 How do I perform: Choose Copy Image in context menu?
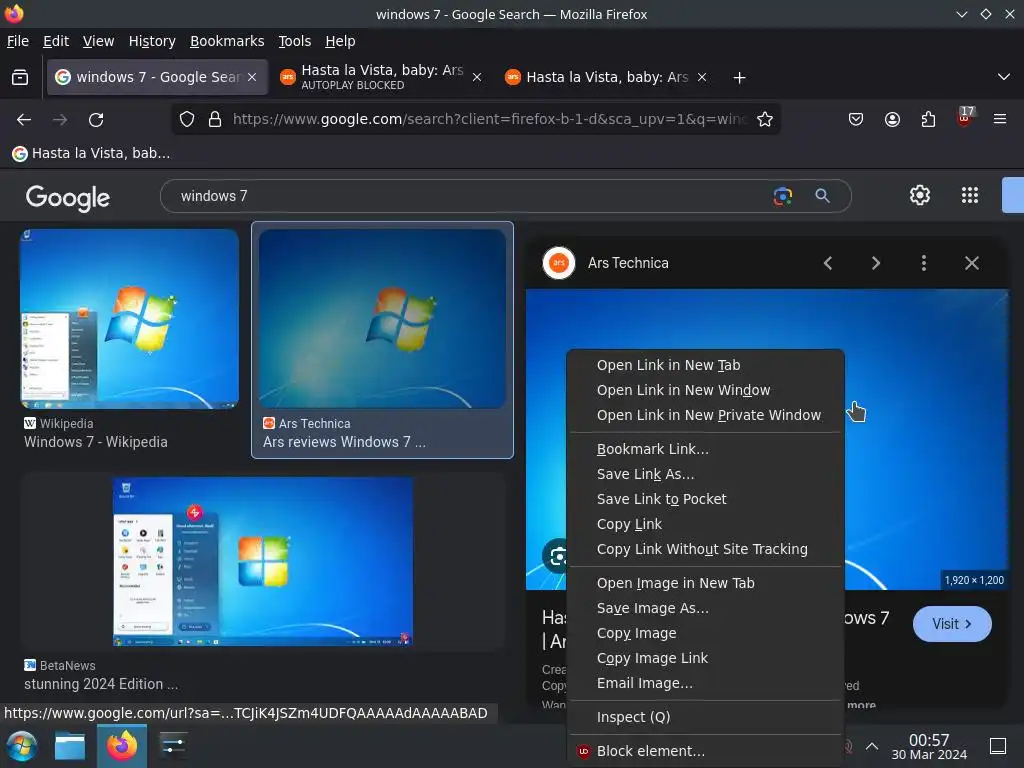tap(705, 633)
